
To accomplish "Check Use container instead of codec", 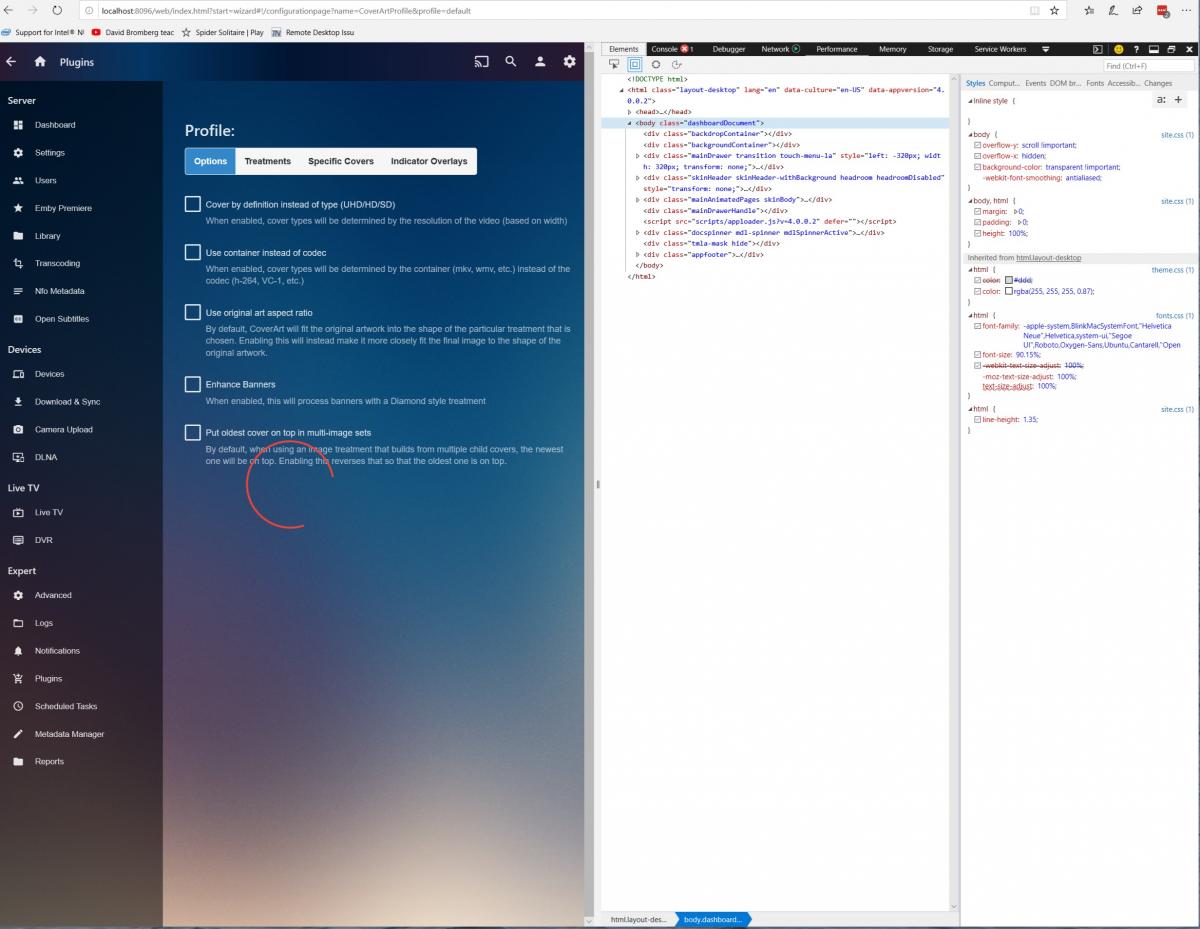I will [x=193, y=252].
